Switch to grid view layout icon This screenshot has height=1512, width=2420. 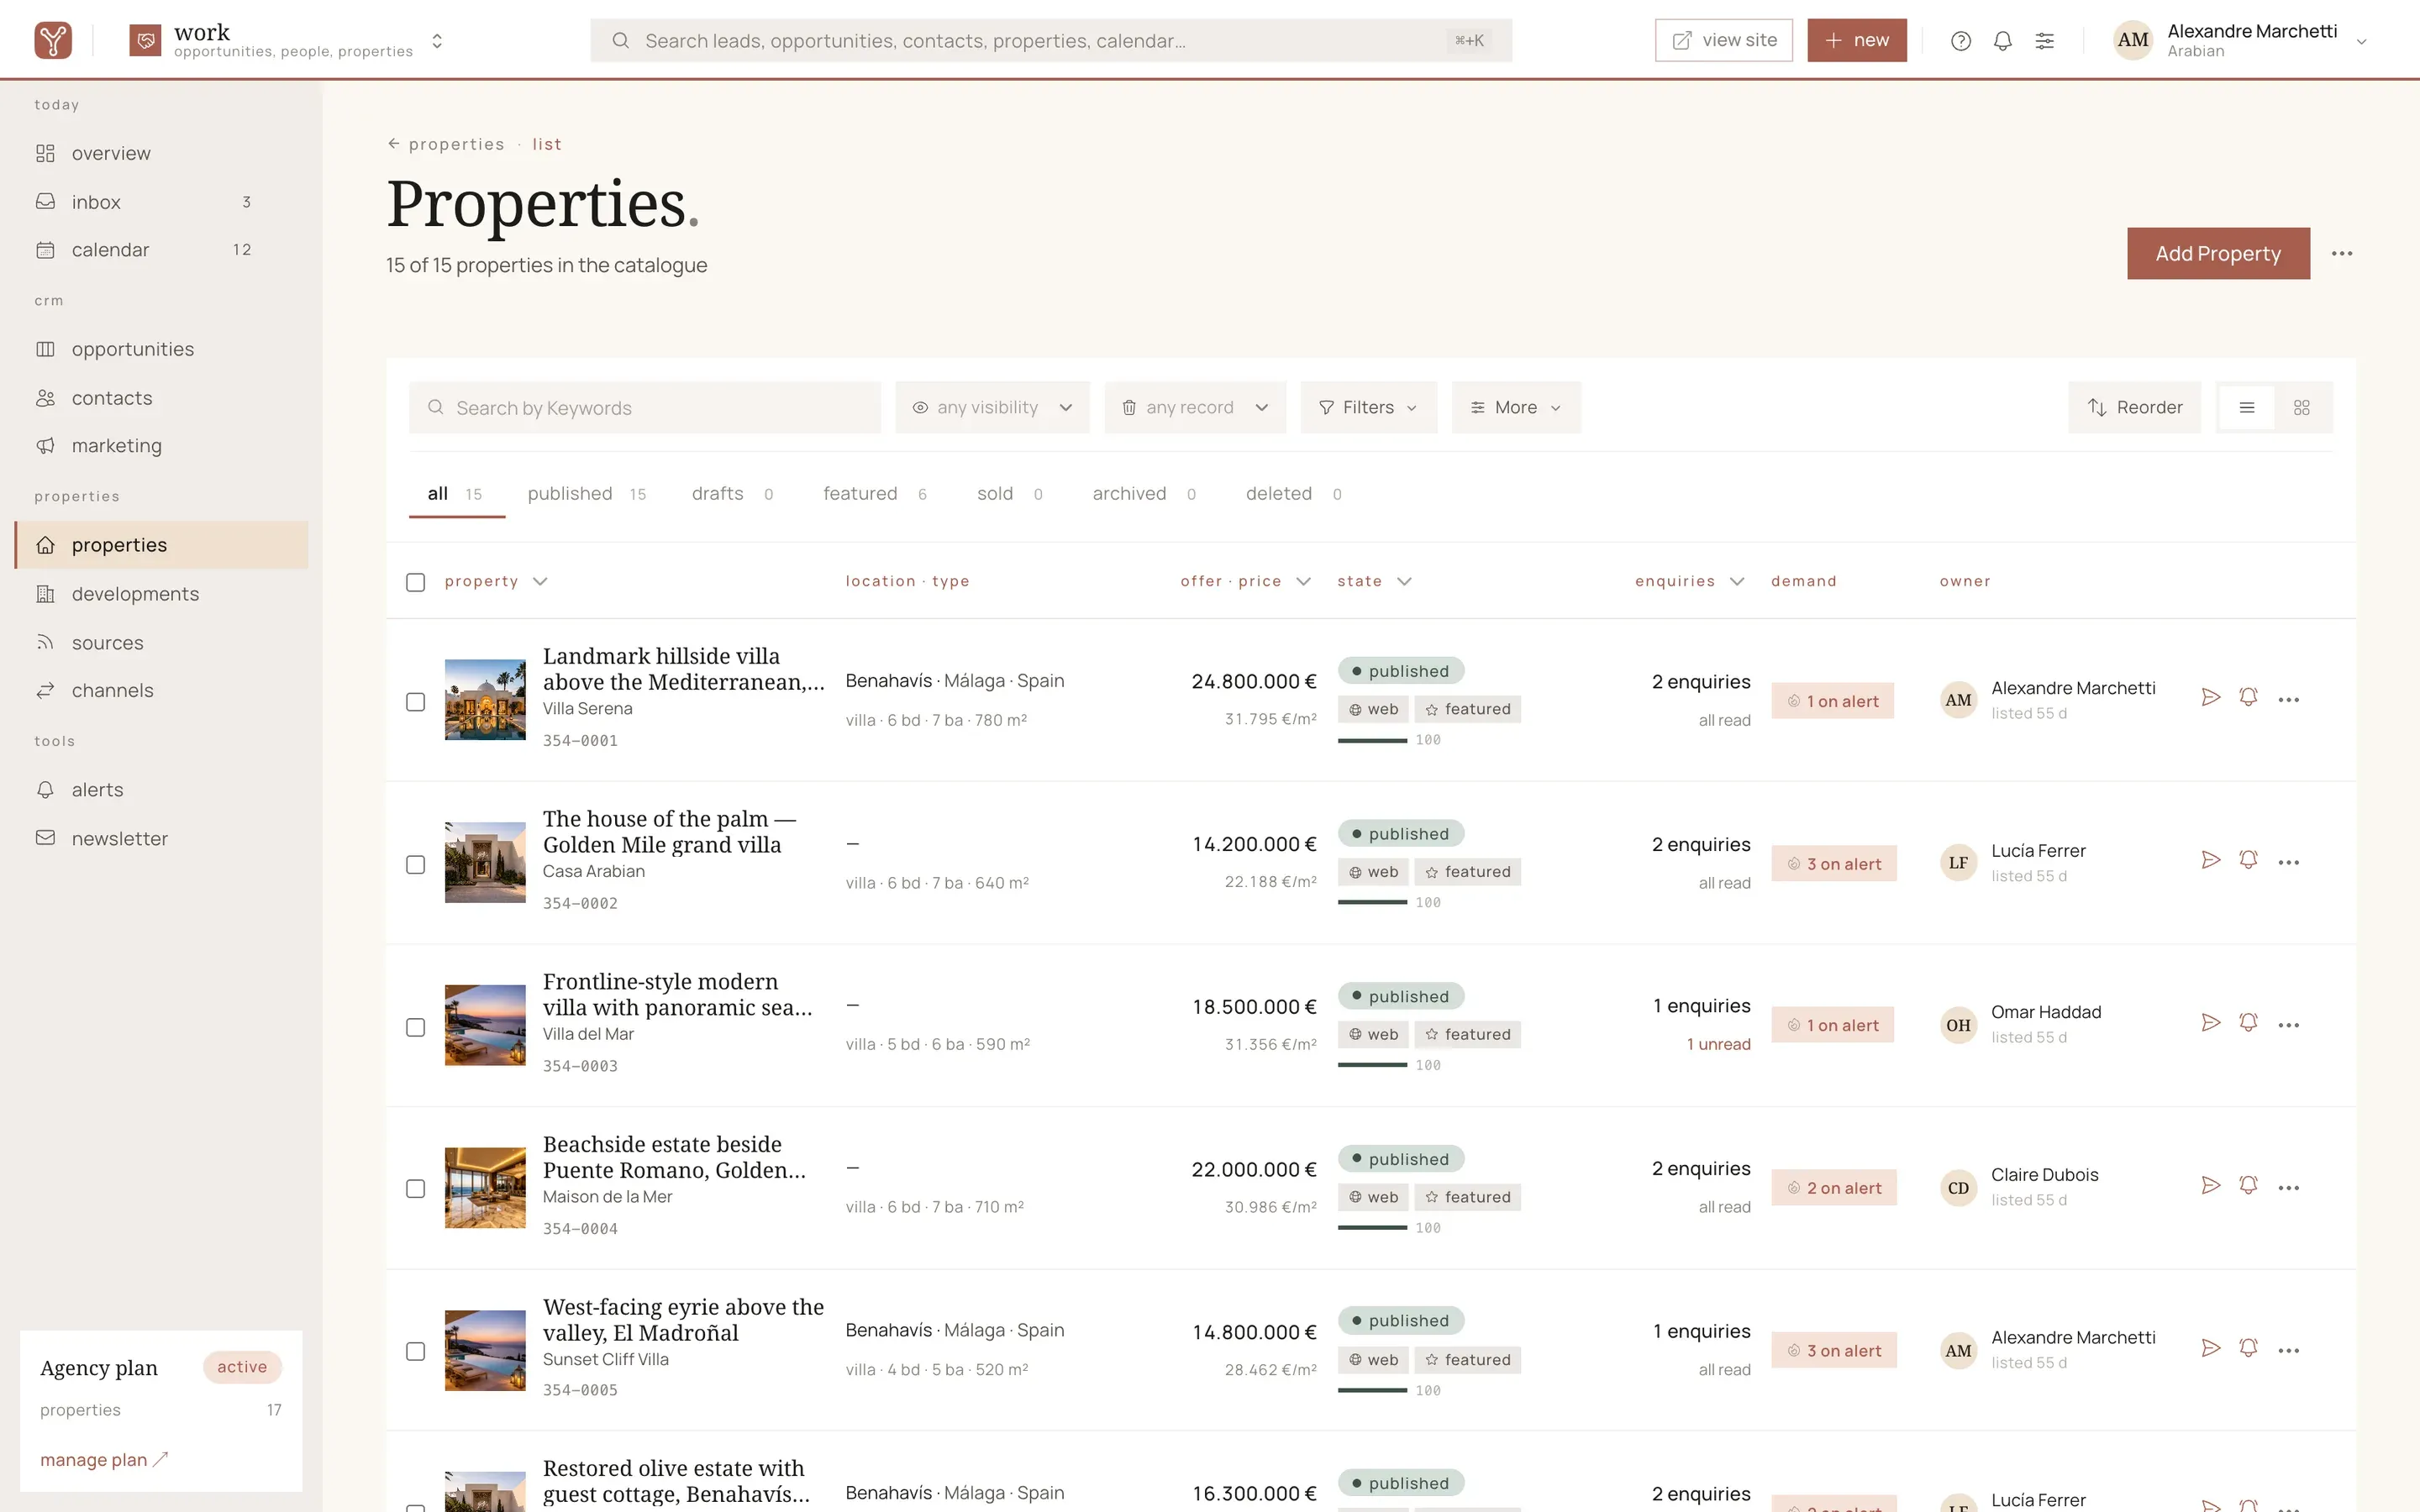(x=2301, y=407)
